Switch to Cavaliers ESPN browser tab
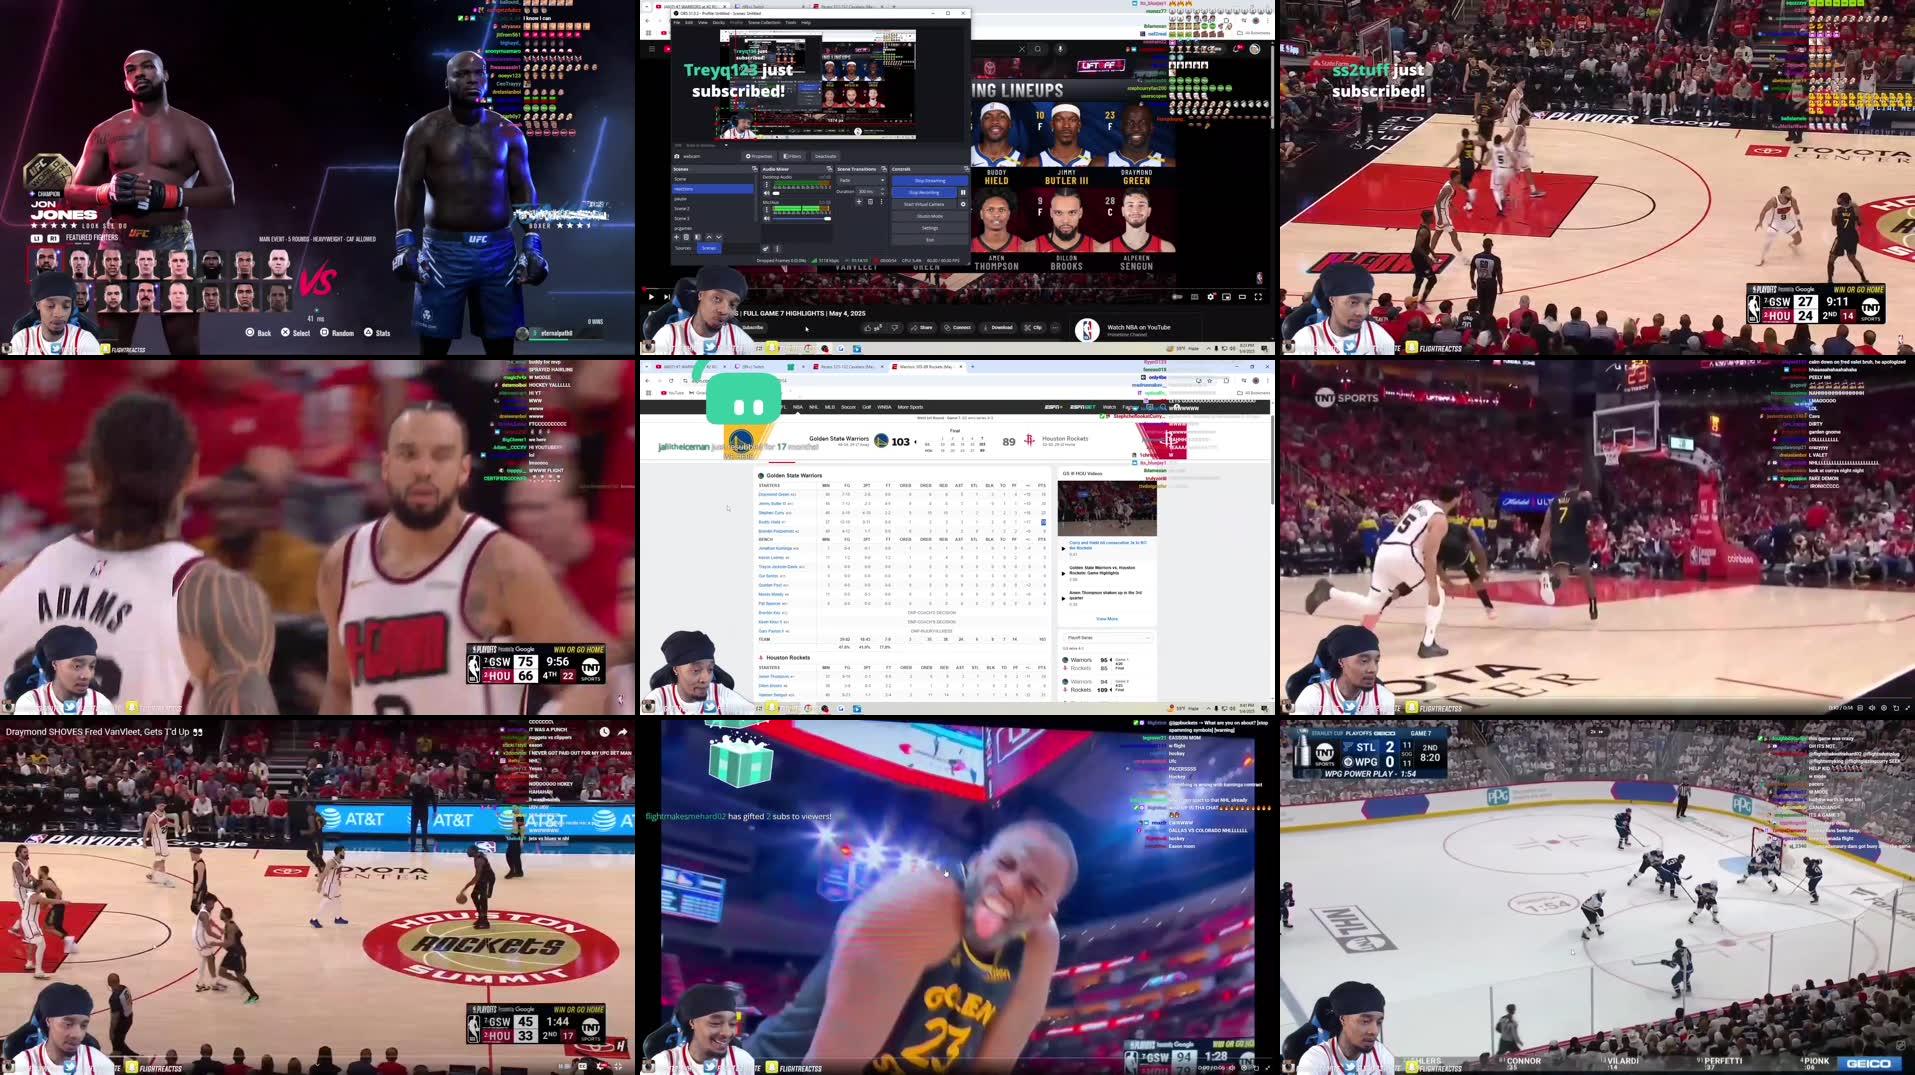Screen dimensions: 1915x1075 coord(850,366)
